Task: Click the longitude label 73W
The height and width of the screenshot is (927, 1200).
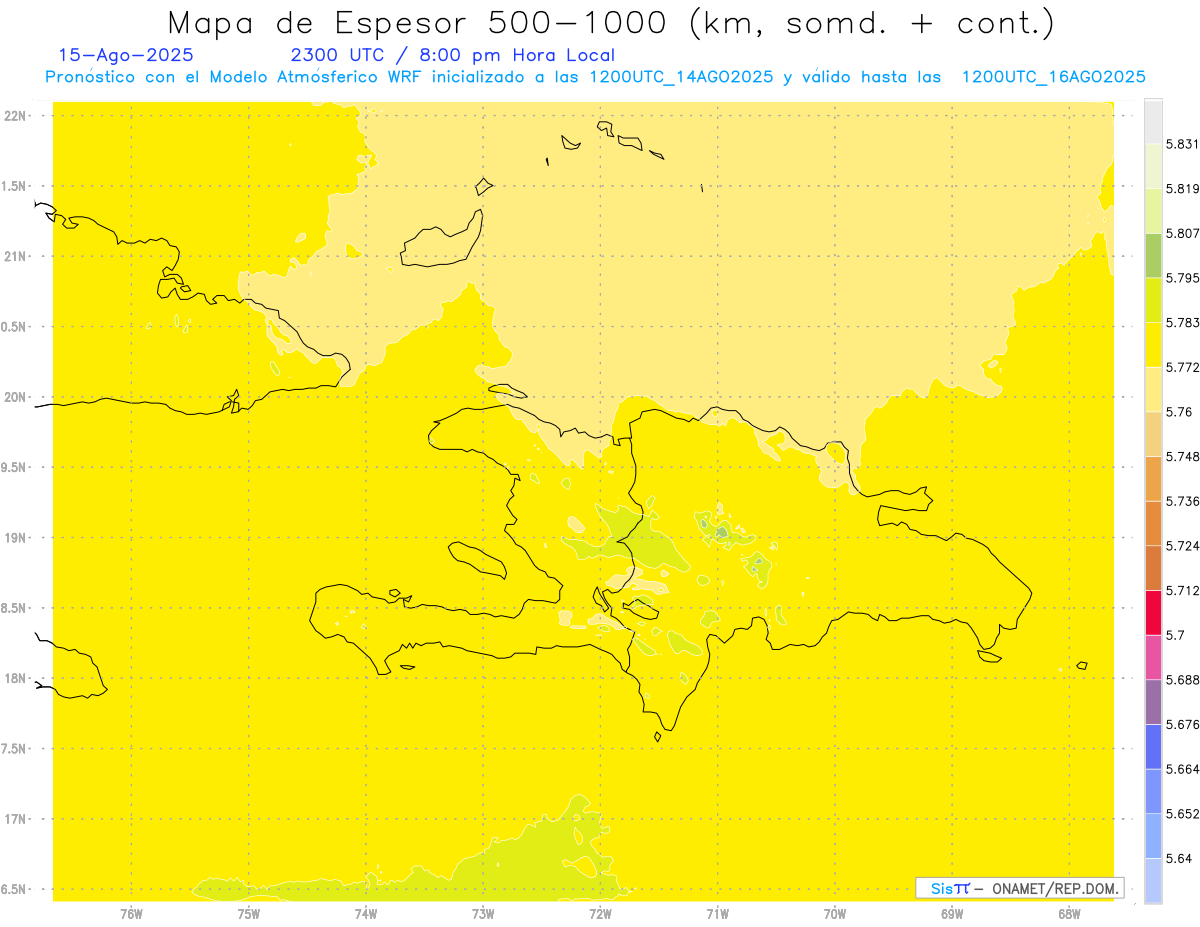Action: (x=483, y=913)
